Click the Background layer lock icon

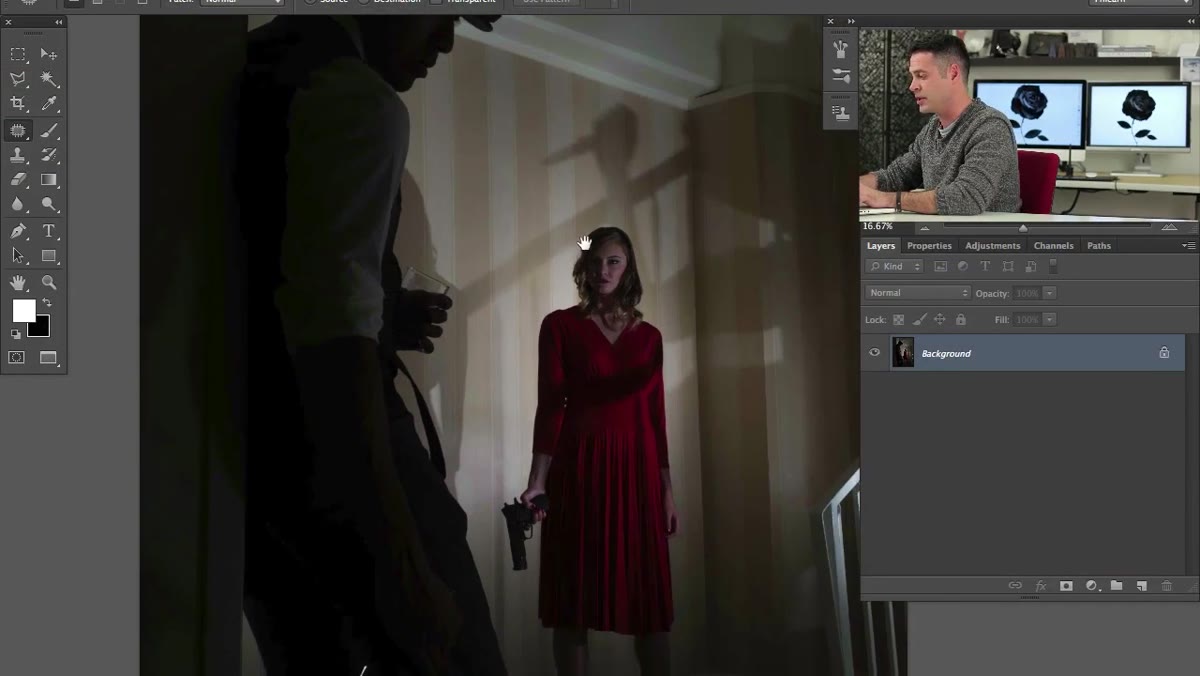tap(1164, 352)
